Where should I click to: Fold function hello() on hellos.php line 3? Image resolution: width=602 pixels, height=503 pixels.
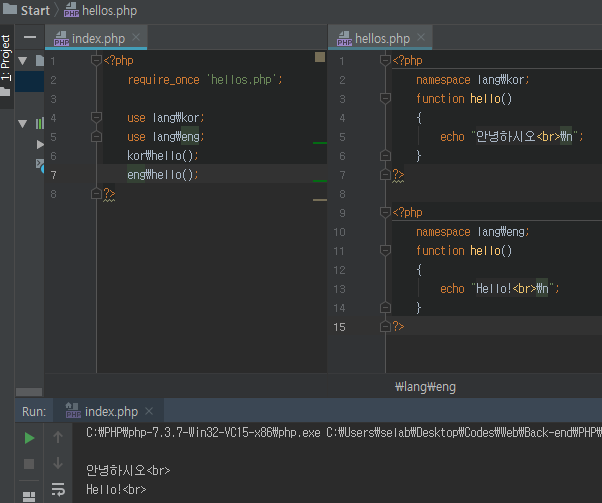coord(385,99)
